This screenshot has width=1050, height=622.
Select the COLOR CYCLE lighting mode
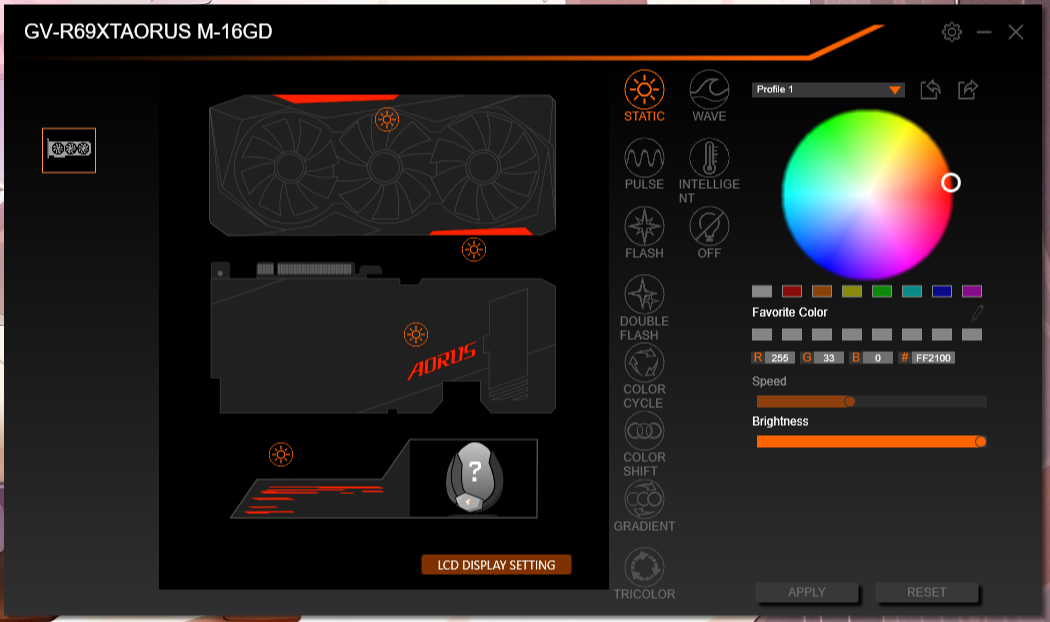644,376
